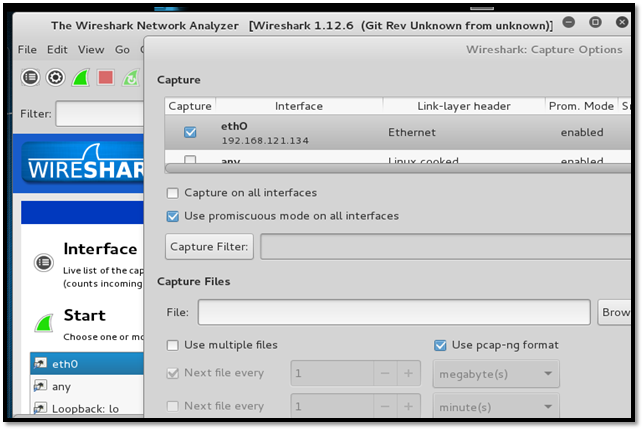Enable Use multiple files option
The image size is (644, 431).
(174, 345)
